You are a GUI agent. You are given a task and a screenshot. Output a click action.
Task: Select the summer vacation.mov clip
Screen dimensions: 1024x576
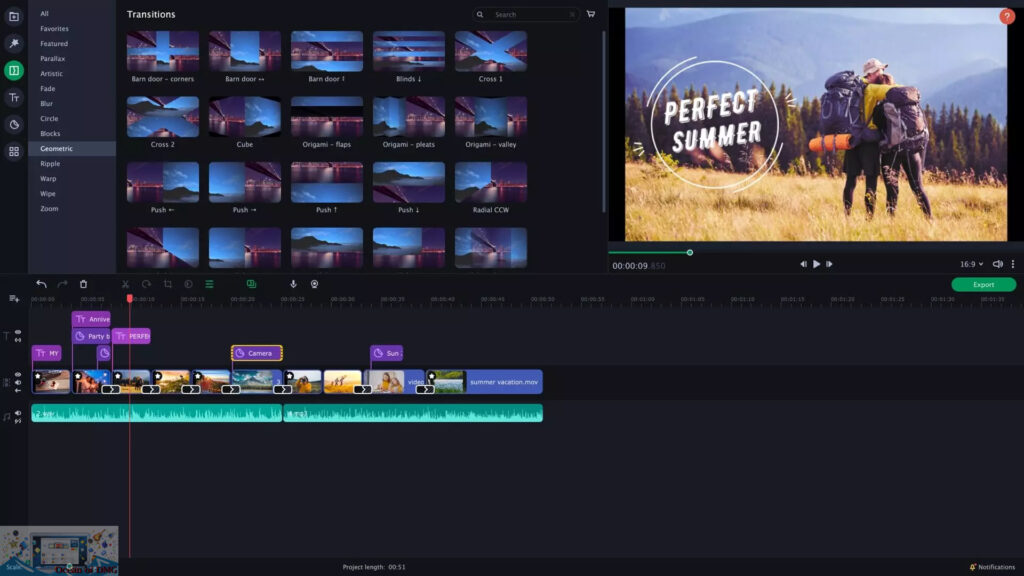(485, 382)
